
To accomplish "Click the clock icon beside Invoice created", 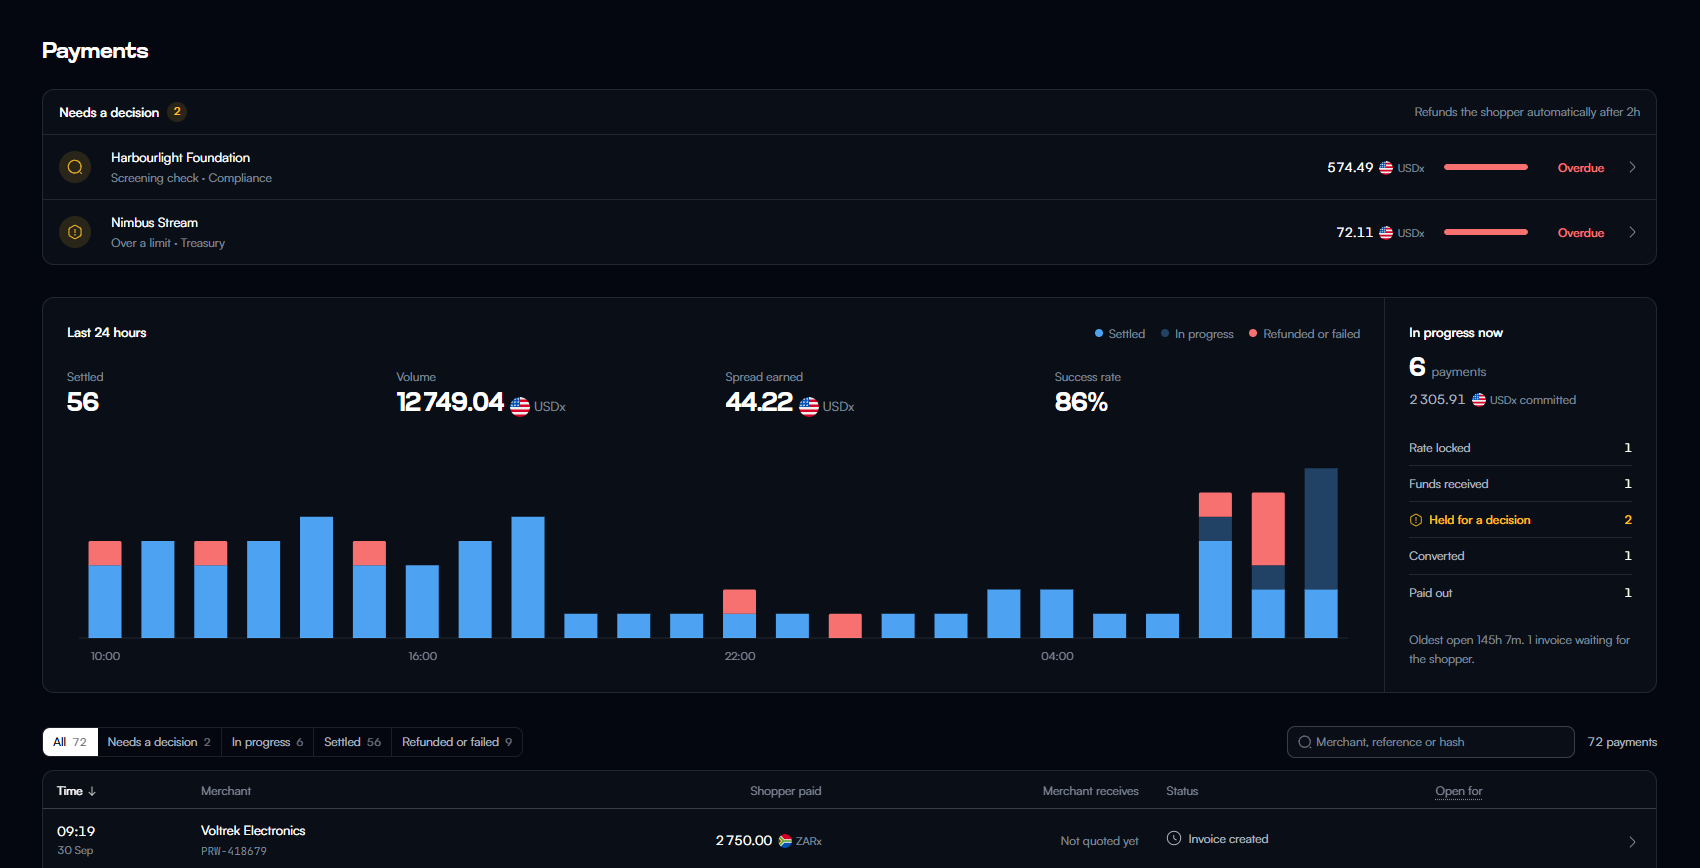I will 1174,838.
